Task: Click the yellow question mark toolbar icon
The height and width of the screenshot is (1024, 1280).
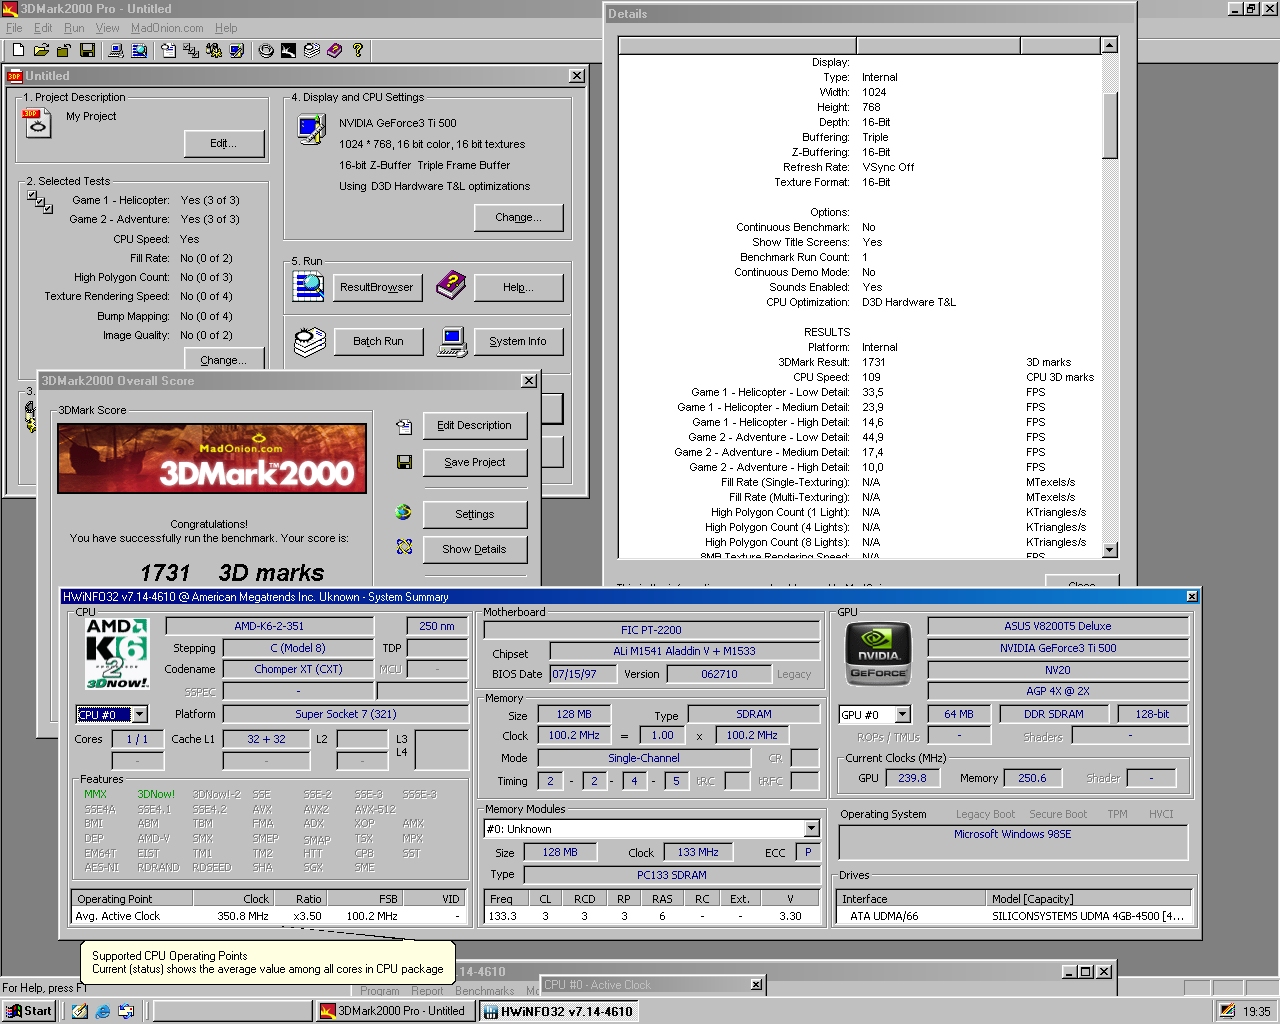Action: click(x=358, y=50)
